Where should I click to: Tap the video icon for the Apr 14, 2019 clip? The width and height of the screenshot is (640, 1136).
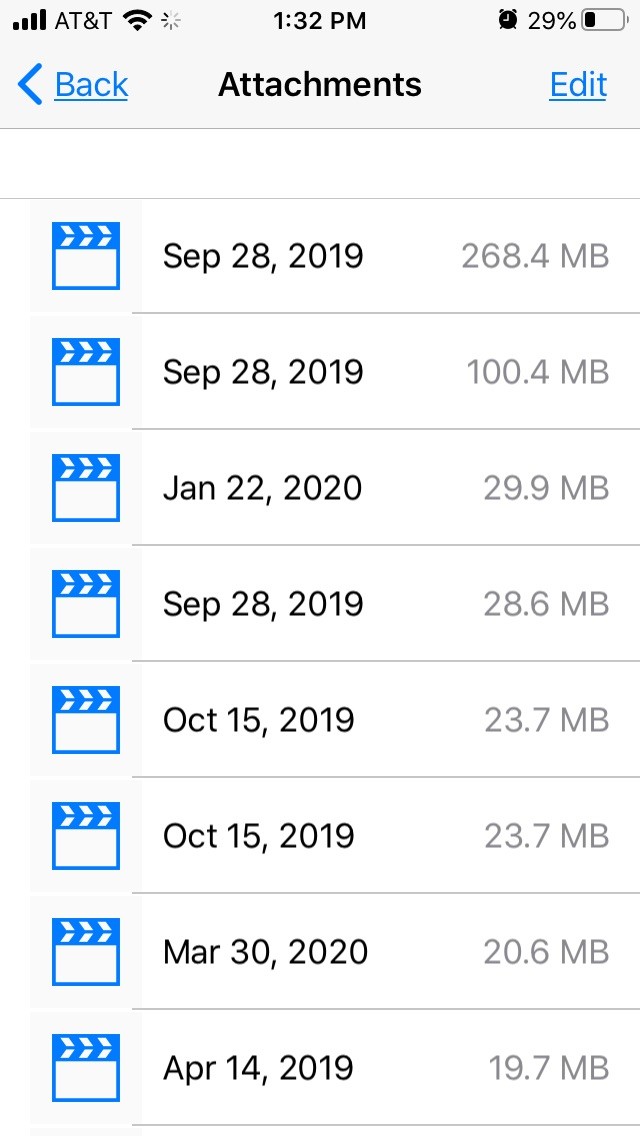(x=85, y=1067)
